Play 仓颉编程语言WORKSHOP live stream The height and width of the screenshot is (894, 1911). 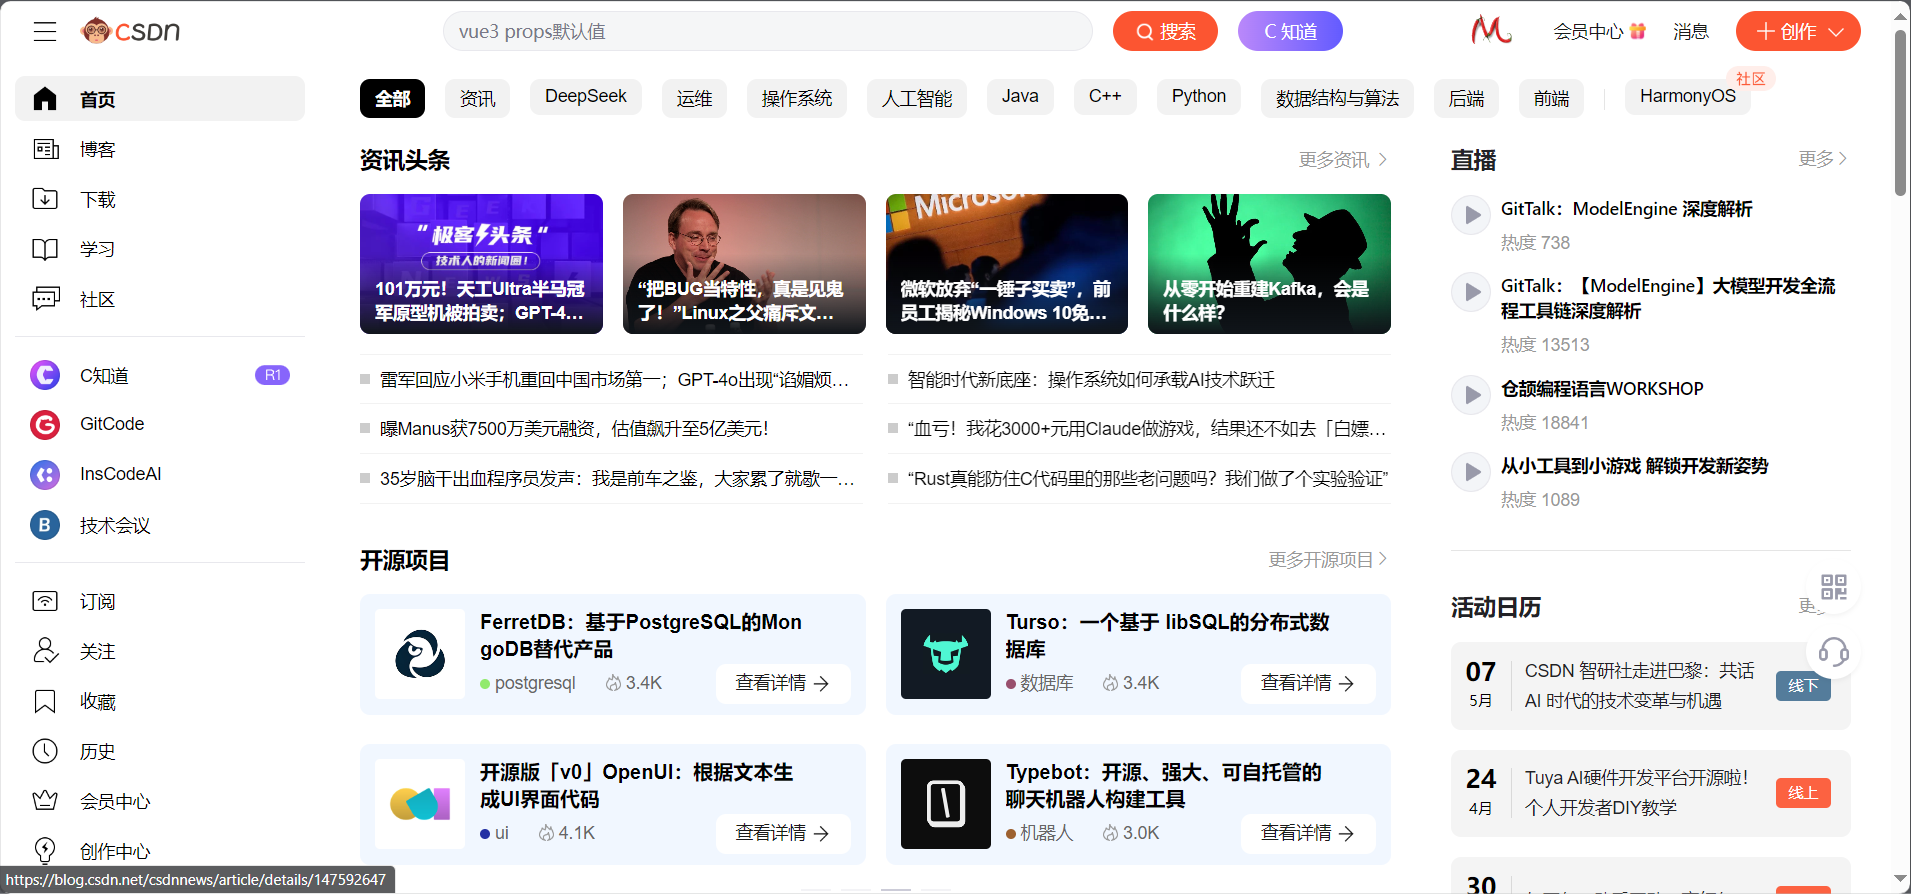[1471, 395]
